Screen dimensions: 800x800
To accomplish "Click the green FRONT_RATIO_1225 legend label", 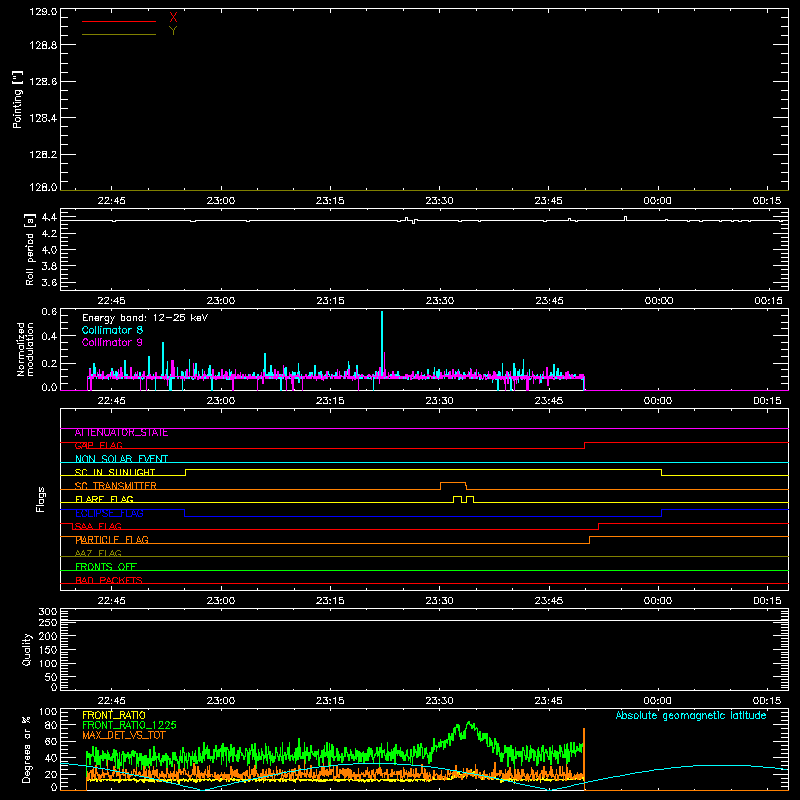I will coord(129,726).
